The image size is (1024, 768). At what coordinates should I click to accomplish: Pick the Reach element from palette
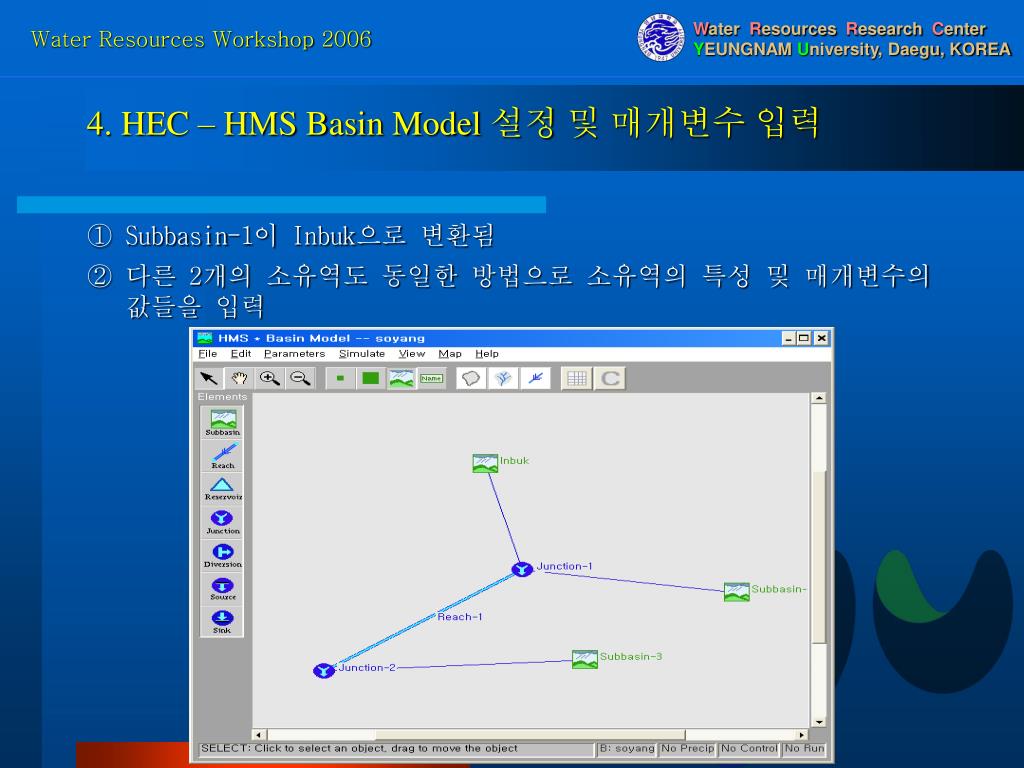222,456
